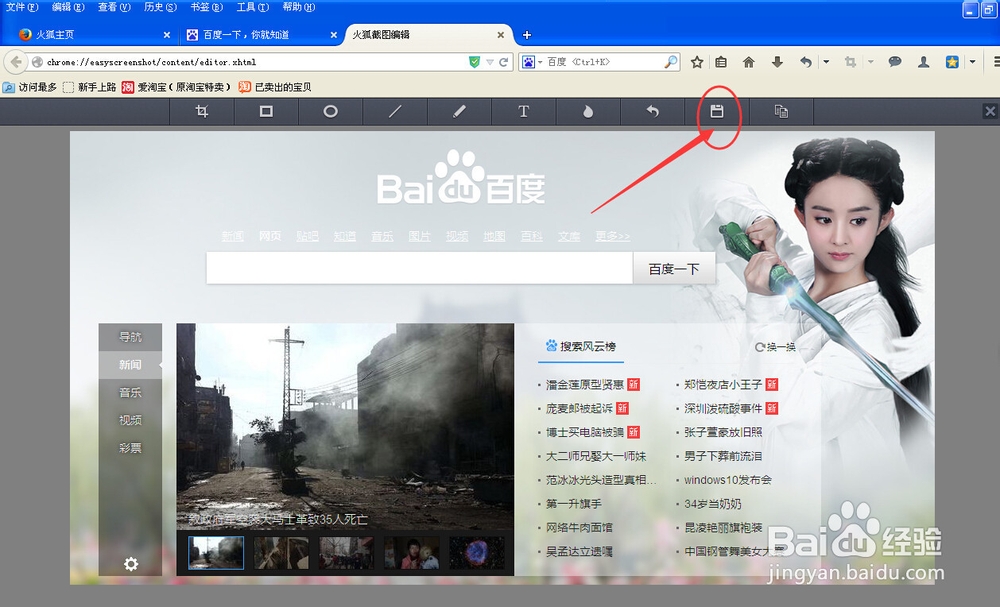1000x607 pixels.
Task: Open the downloads arrow icon
Action: click(x=777, y=62)
